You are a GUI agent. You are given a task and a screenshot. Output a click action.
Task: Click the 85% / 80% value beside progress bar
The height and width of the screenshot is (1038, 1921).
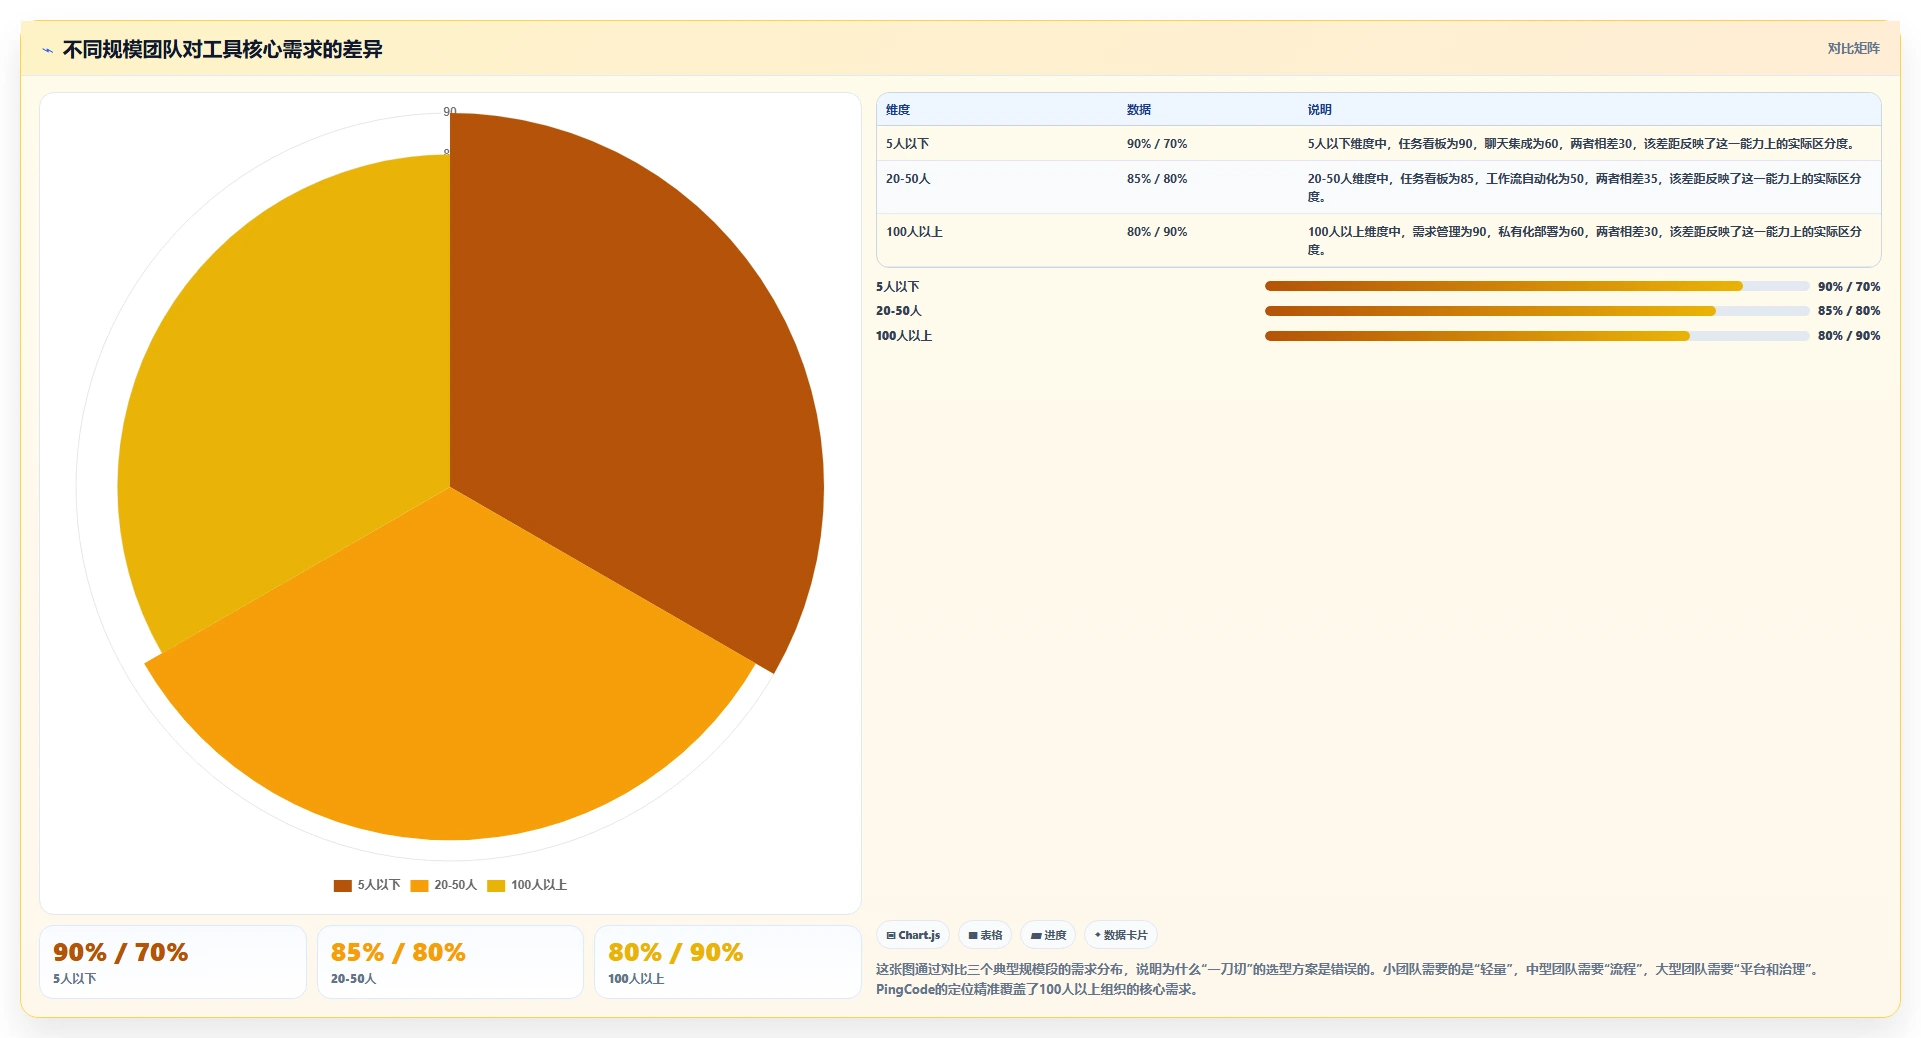coord(1849,311)
